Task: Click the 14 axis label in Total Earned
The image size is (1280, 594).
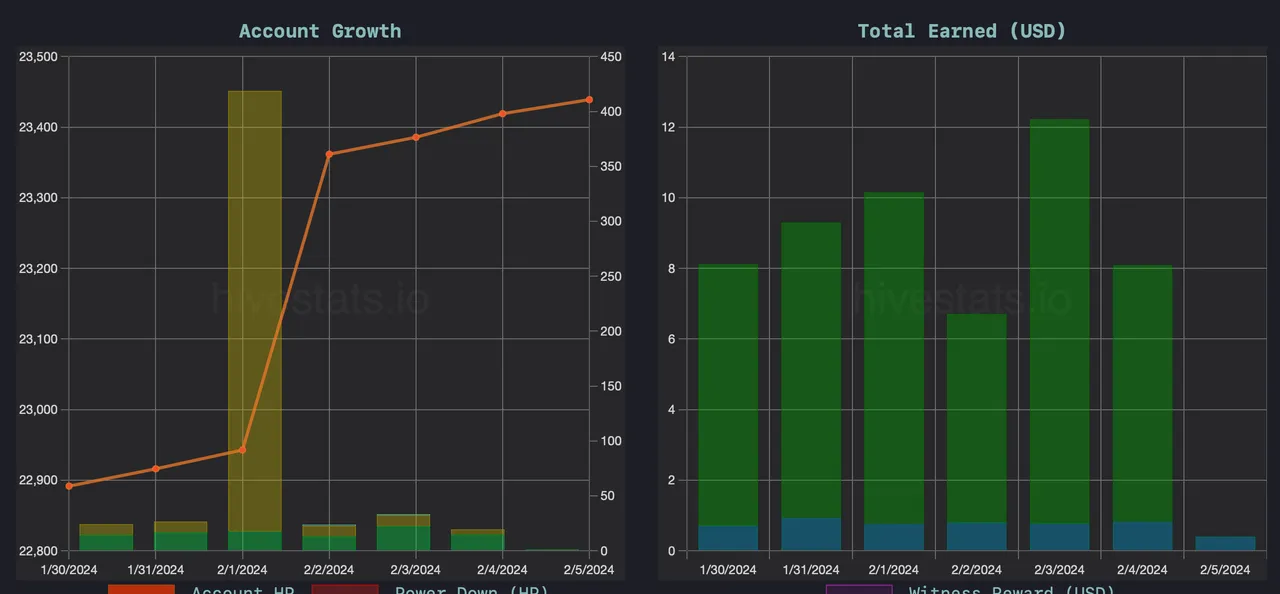Action: tap(668, 57)
